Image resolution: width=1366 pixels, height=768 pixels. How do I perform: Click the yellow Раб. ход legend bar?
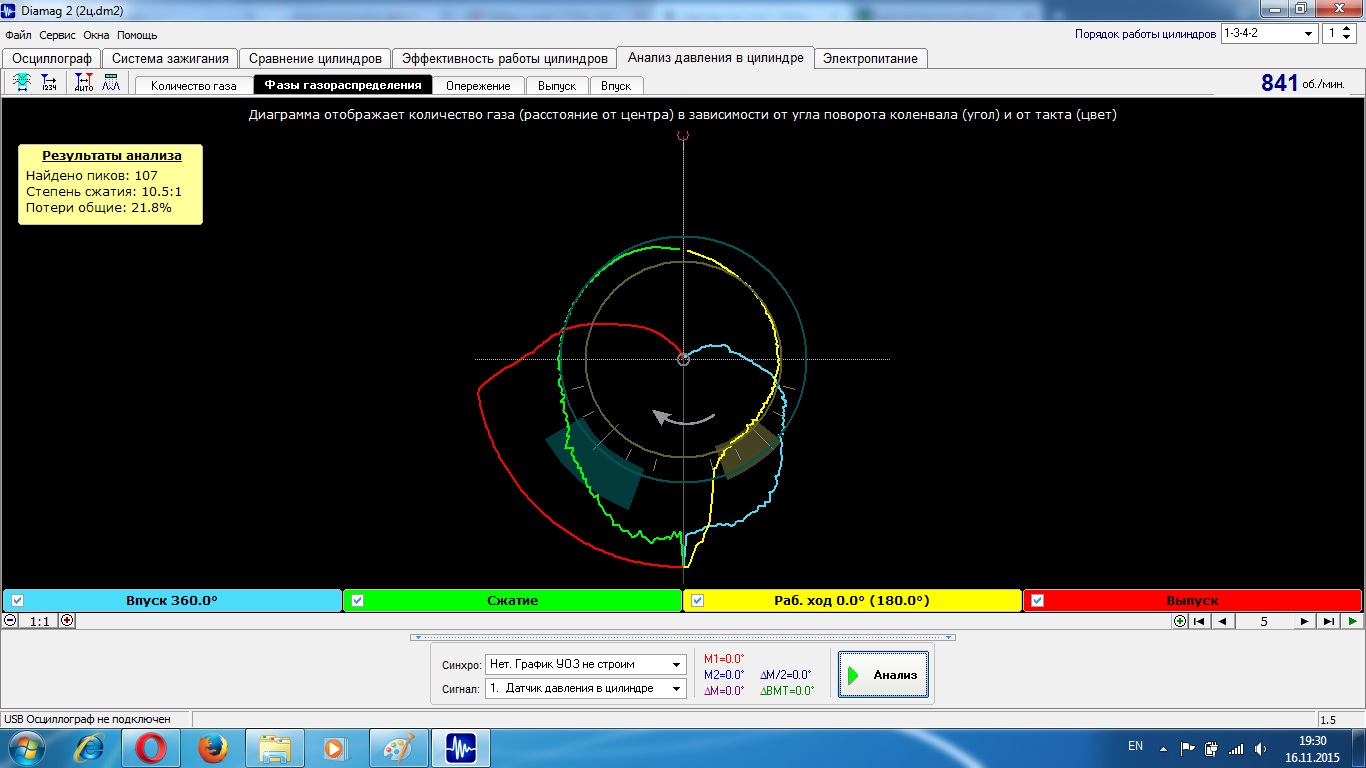pos(852,601)
